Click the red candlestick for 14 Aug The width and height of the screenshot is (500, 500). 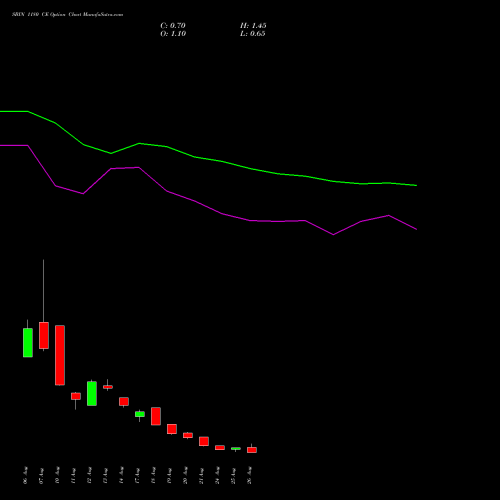(x=124, y=401)
